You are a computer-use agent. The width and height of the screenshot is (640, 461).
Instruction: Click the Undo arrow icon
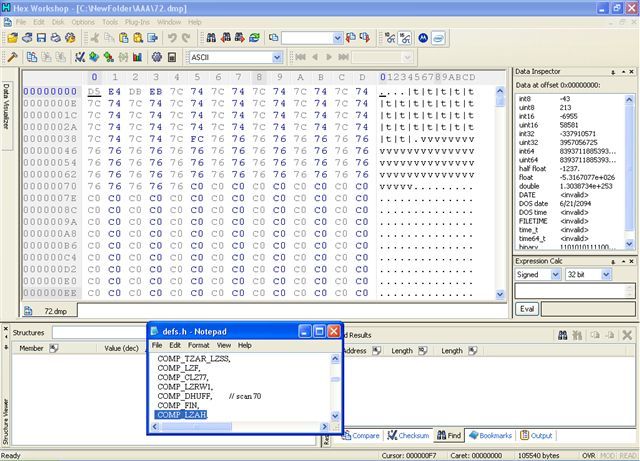coord(172,37)
